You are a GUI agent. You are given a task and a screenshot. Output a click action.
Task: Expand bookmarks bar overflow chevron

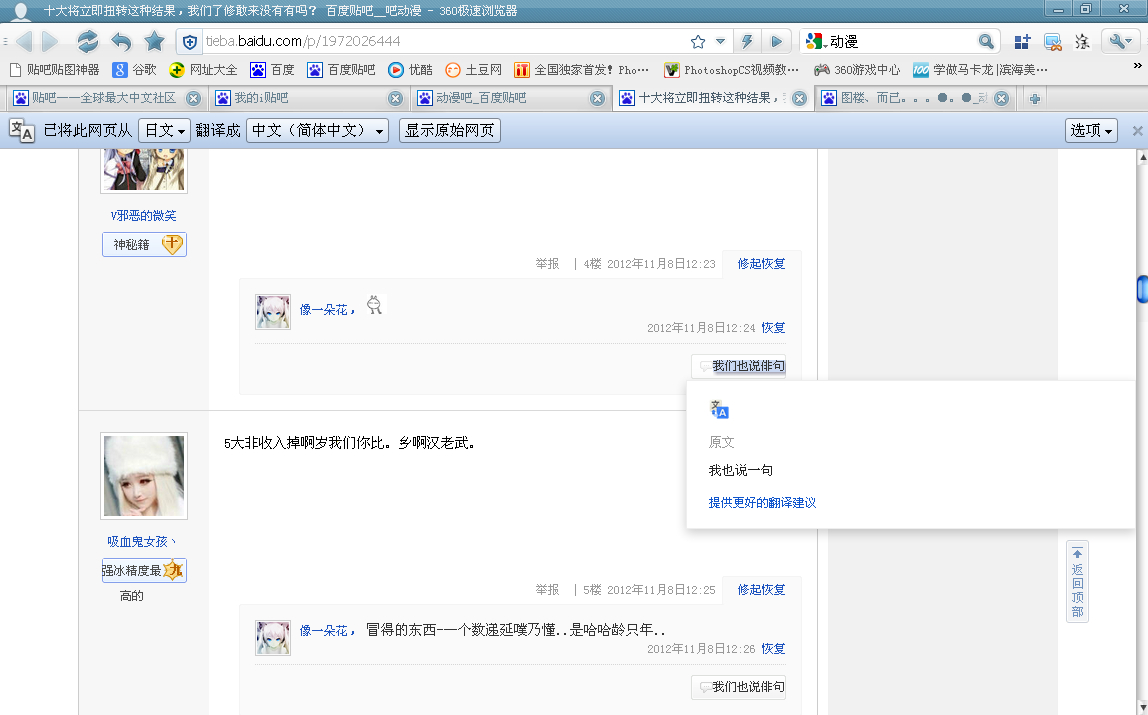[1137, 66]
